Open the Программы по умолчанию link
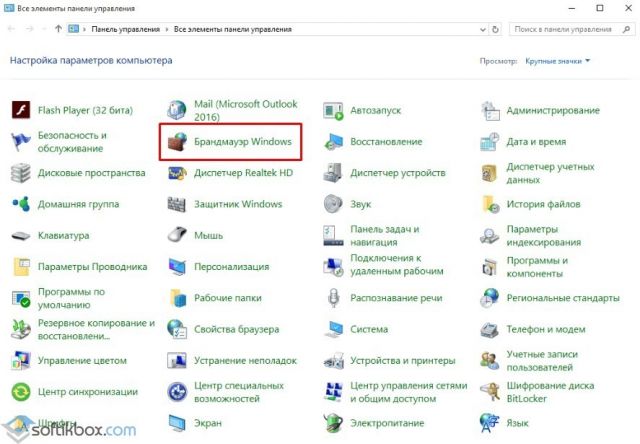Screen dimensions: 640x444 (x=71, y=298)
